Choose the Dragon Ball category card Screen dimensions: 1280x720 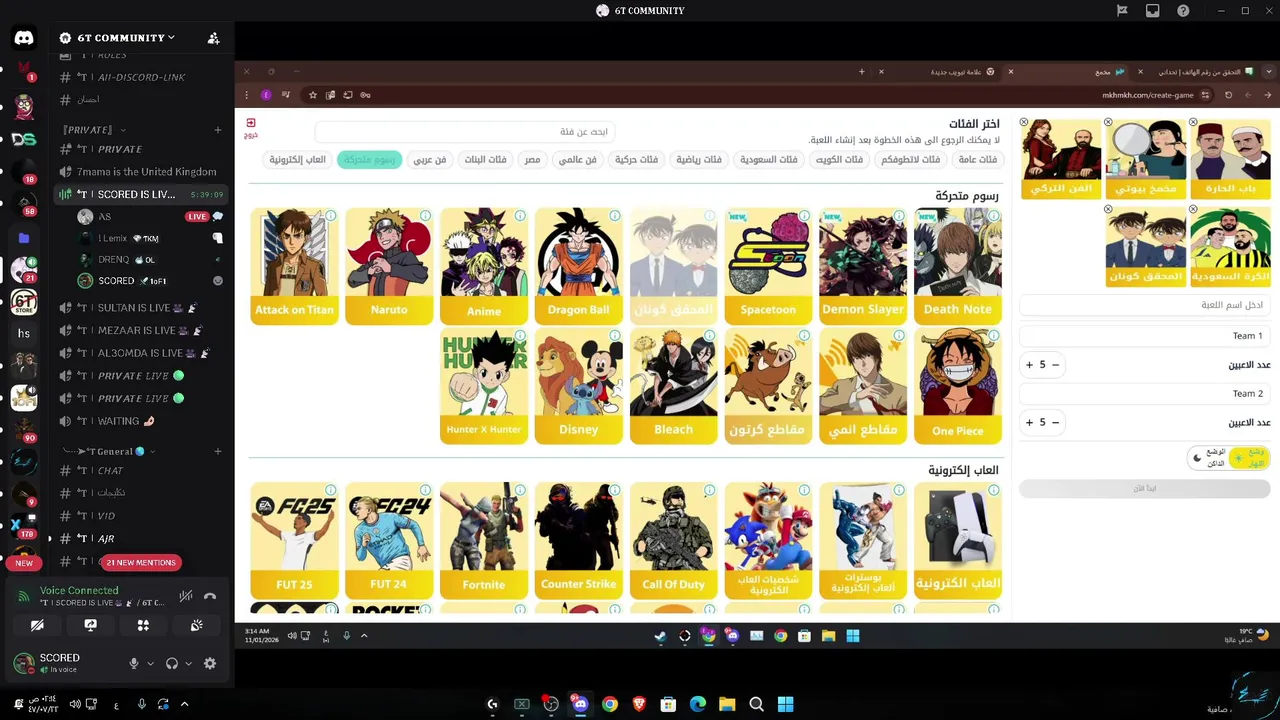coord(578,266)
